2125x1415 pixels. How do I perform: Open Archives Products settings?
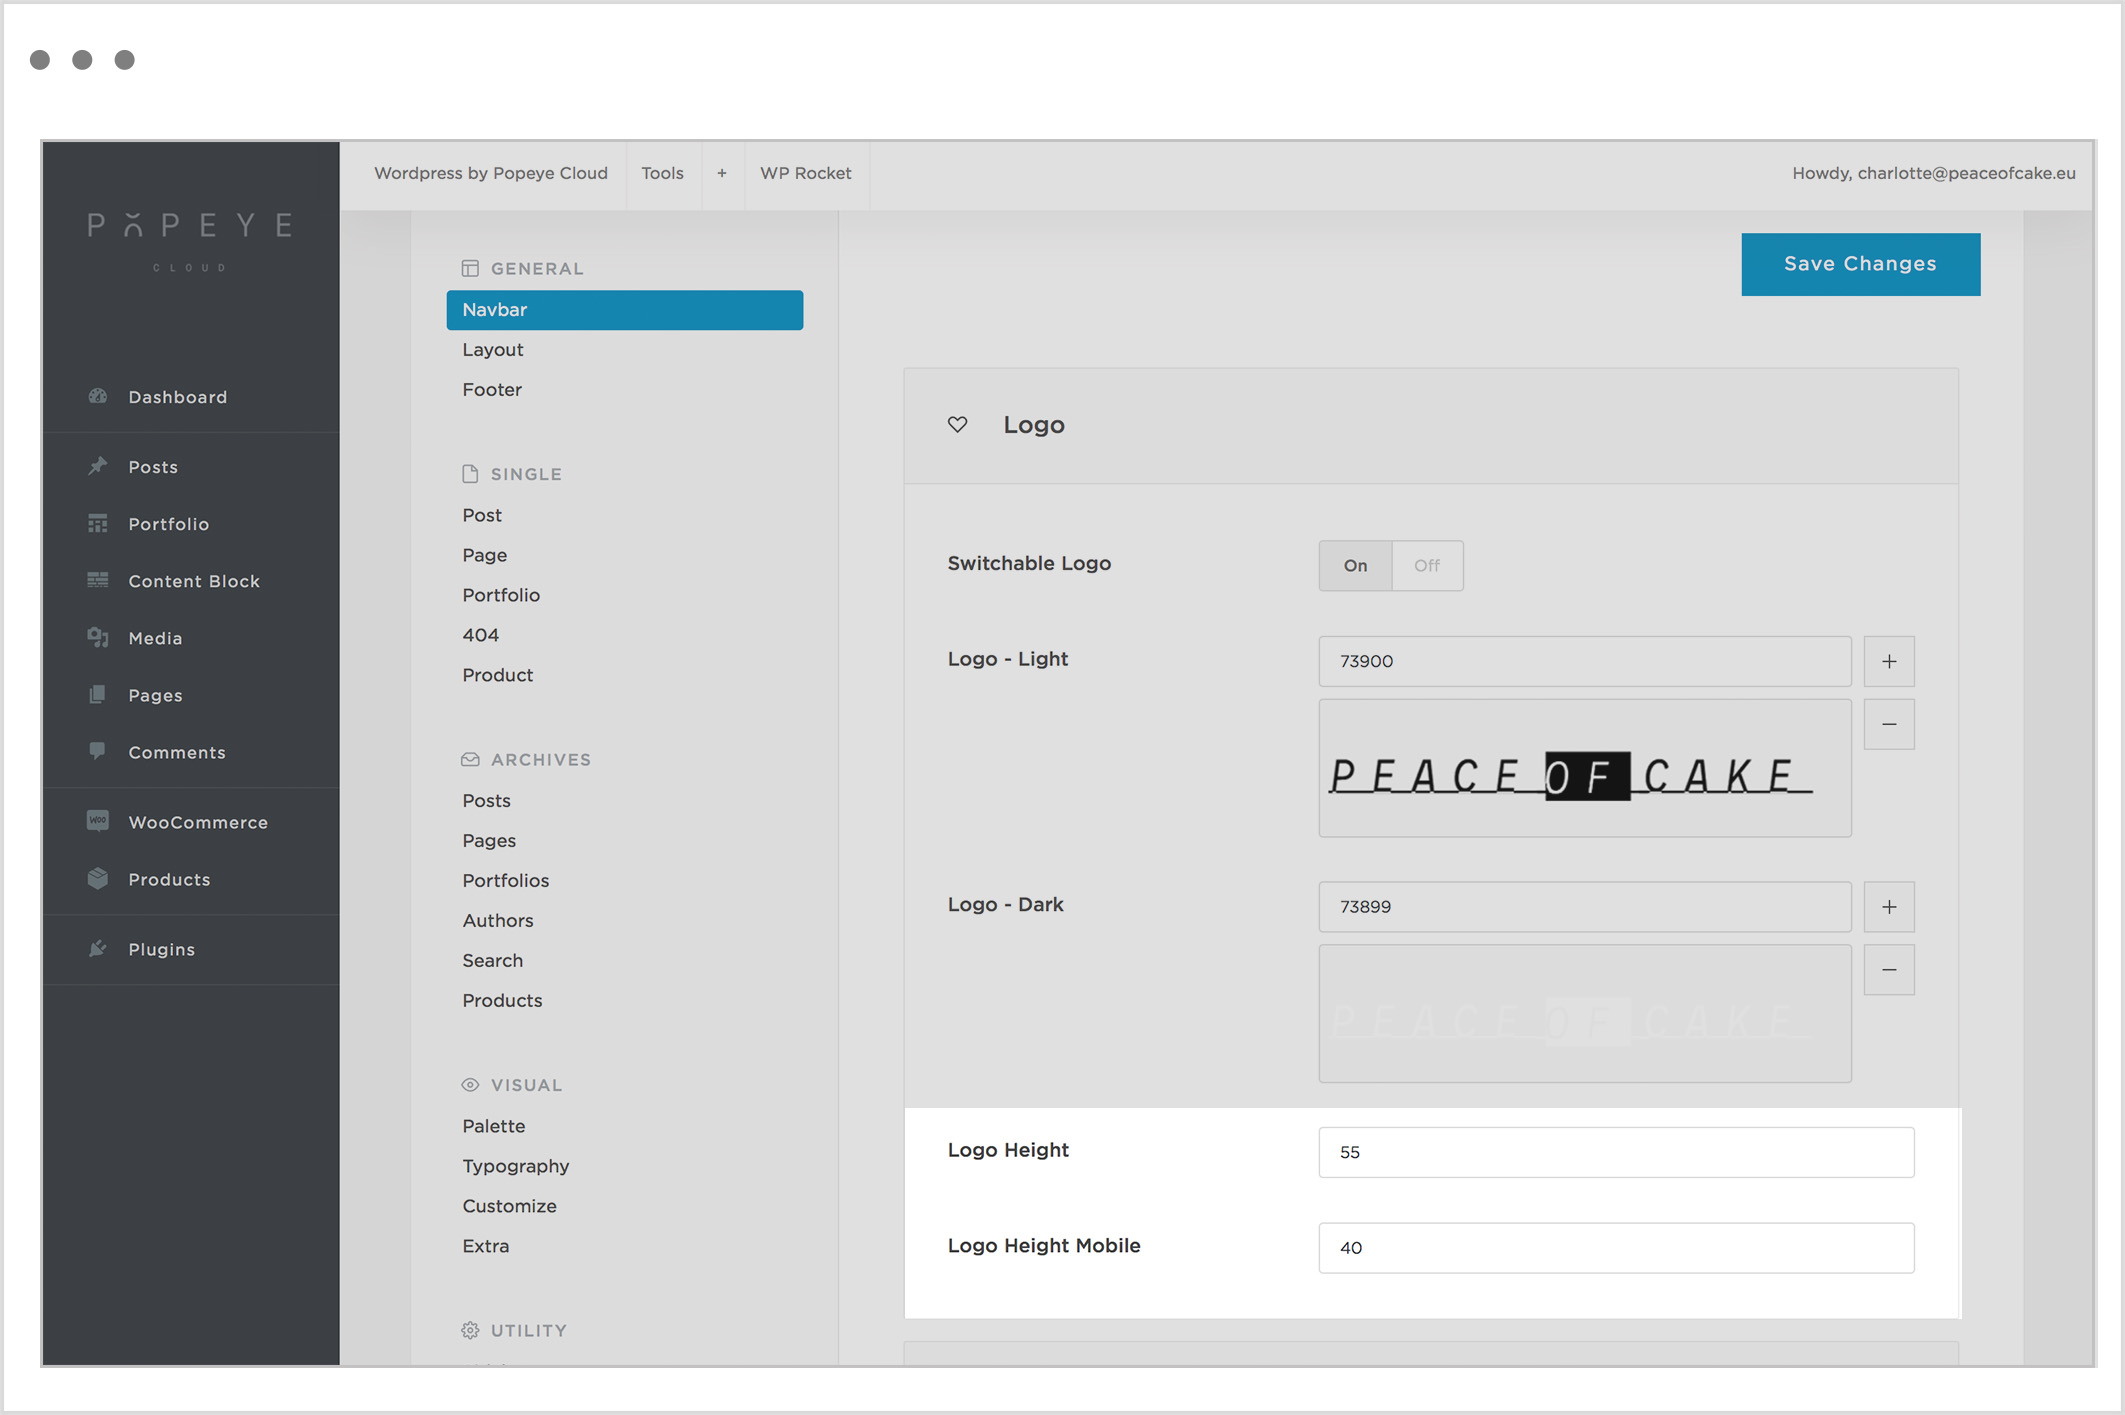coord(502,1001)
